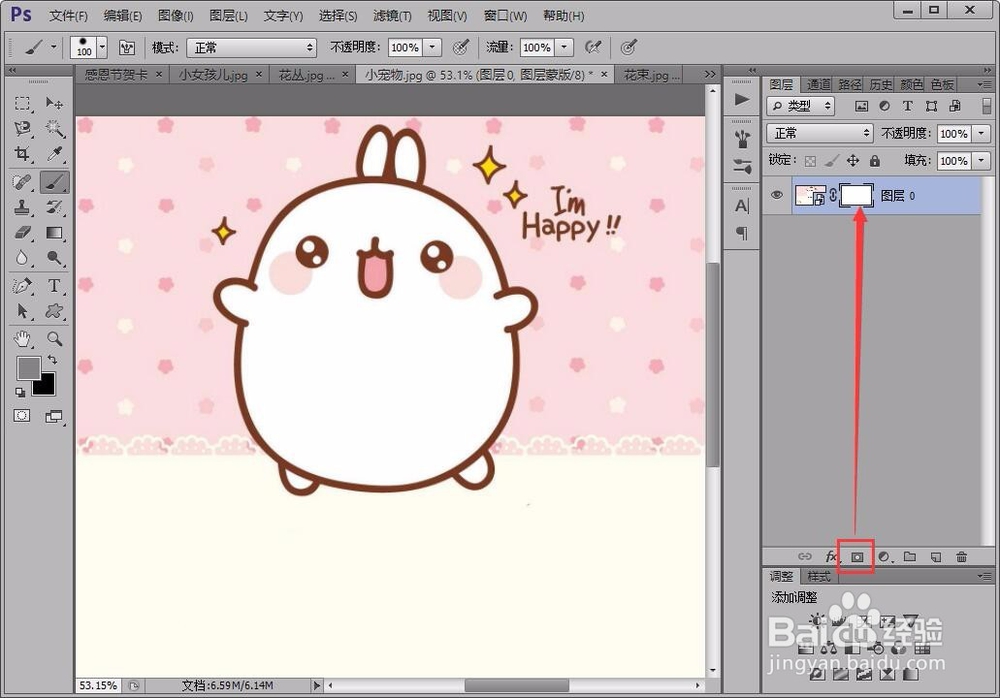
Task: Click the Delete layer trash icon
Action: click(962, 557)
